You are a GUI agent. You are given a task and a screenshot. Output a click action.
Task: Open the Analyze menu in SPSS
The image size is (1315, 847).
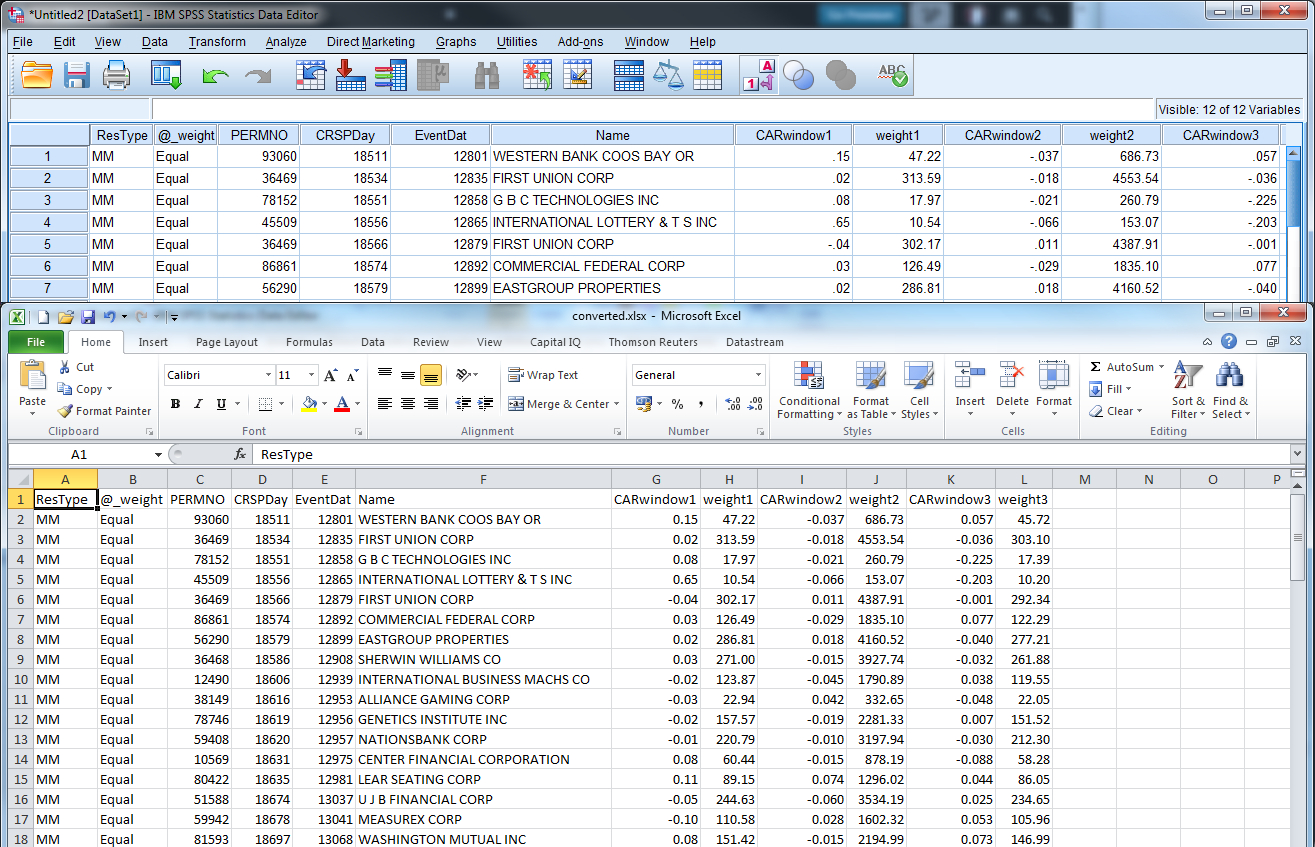point(286,42)
